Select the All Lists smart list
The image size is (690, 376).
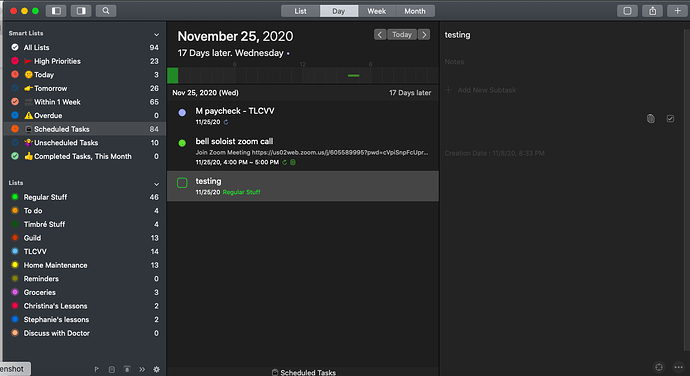tap(84, 48)
